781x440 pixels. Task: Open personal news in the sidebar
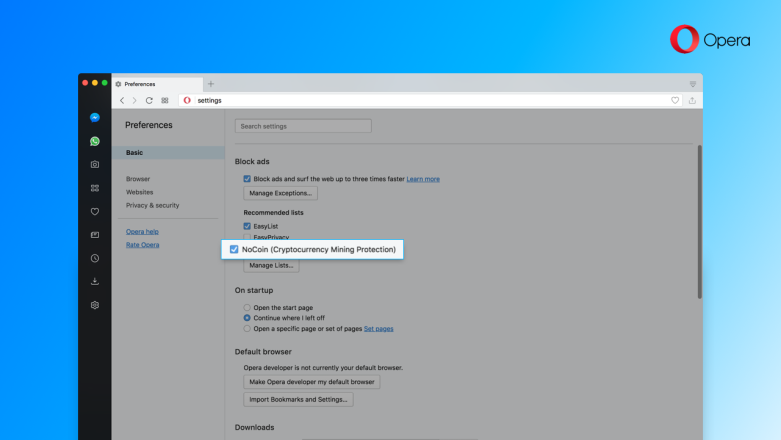95,235
